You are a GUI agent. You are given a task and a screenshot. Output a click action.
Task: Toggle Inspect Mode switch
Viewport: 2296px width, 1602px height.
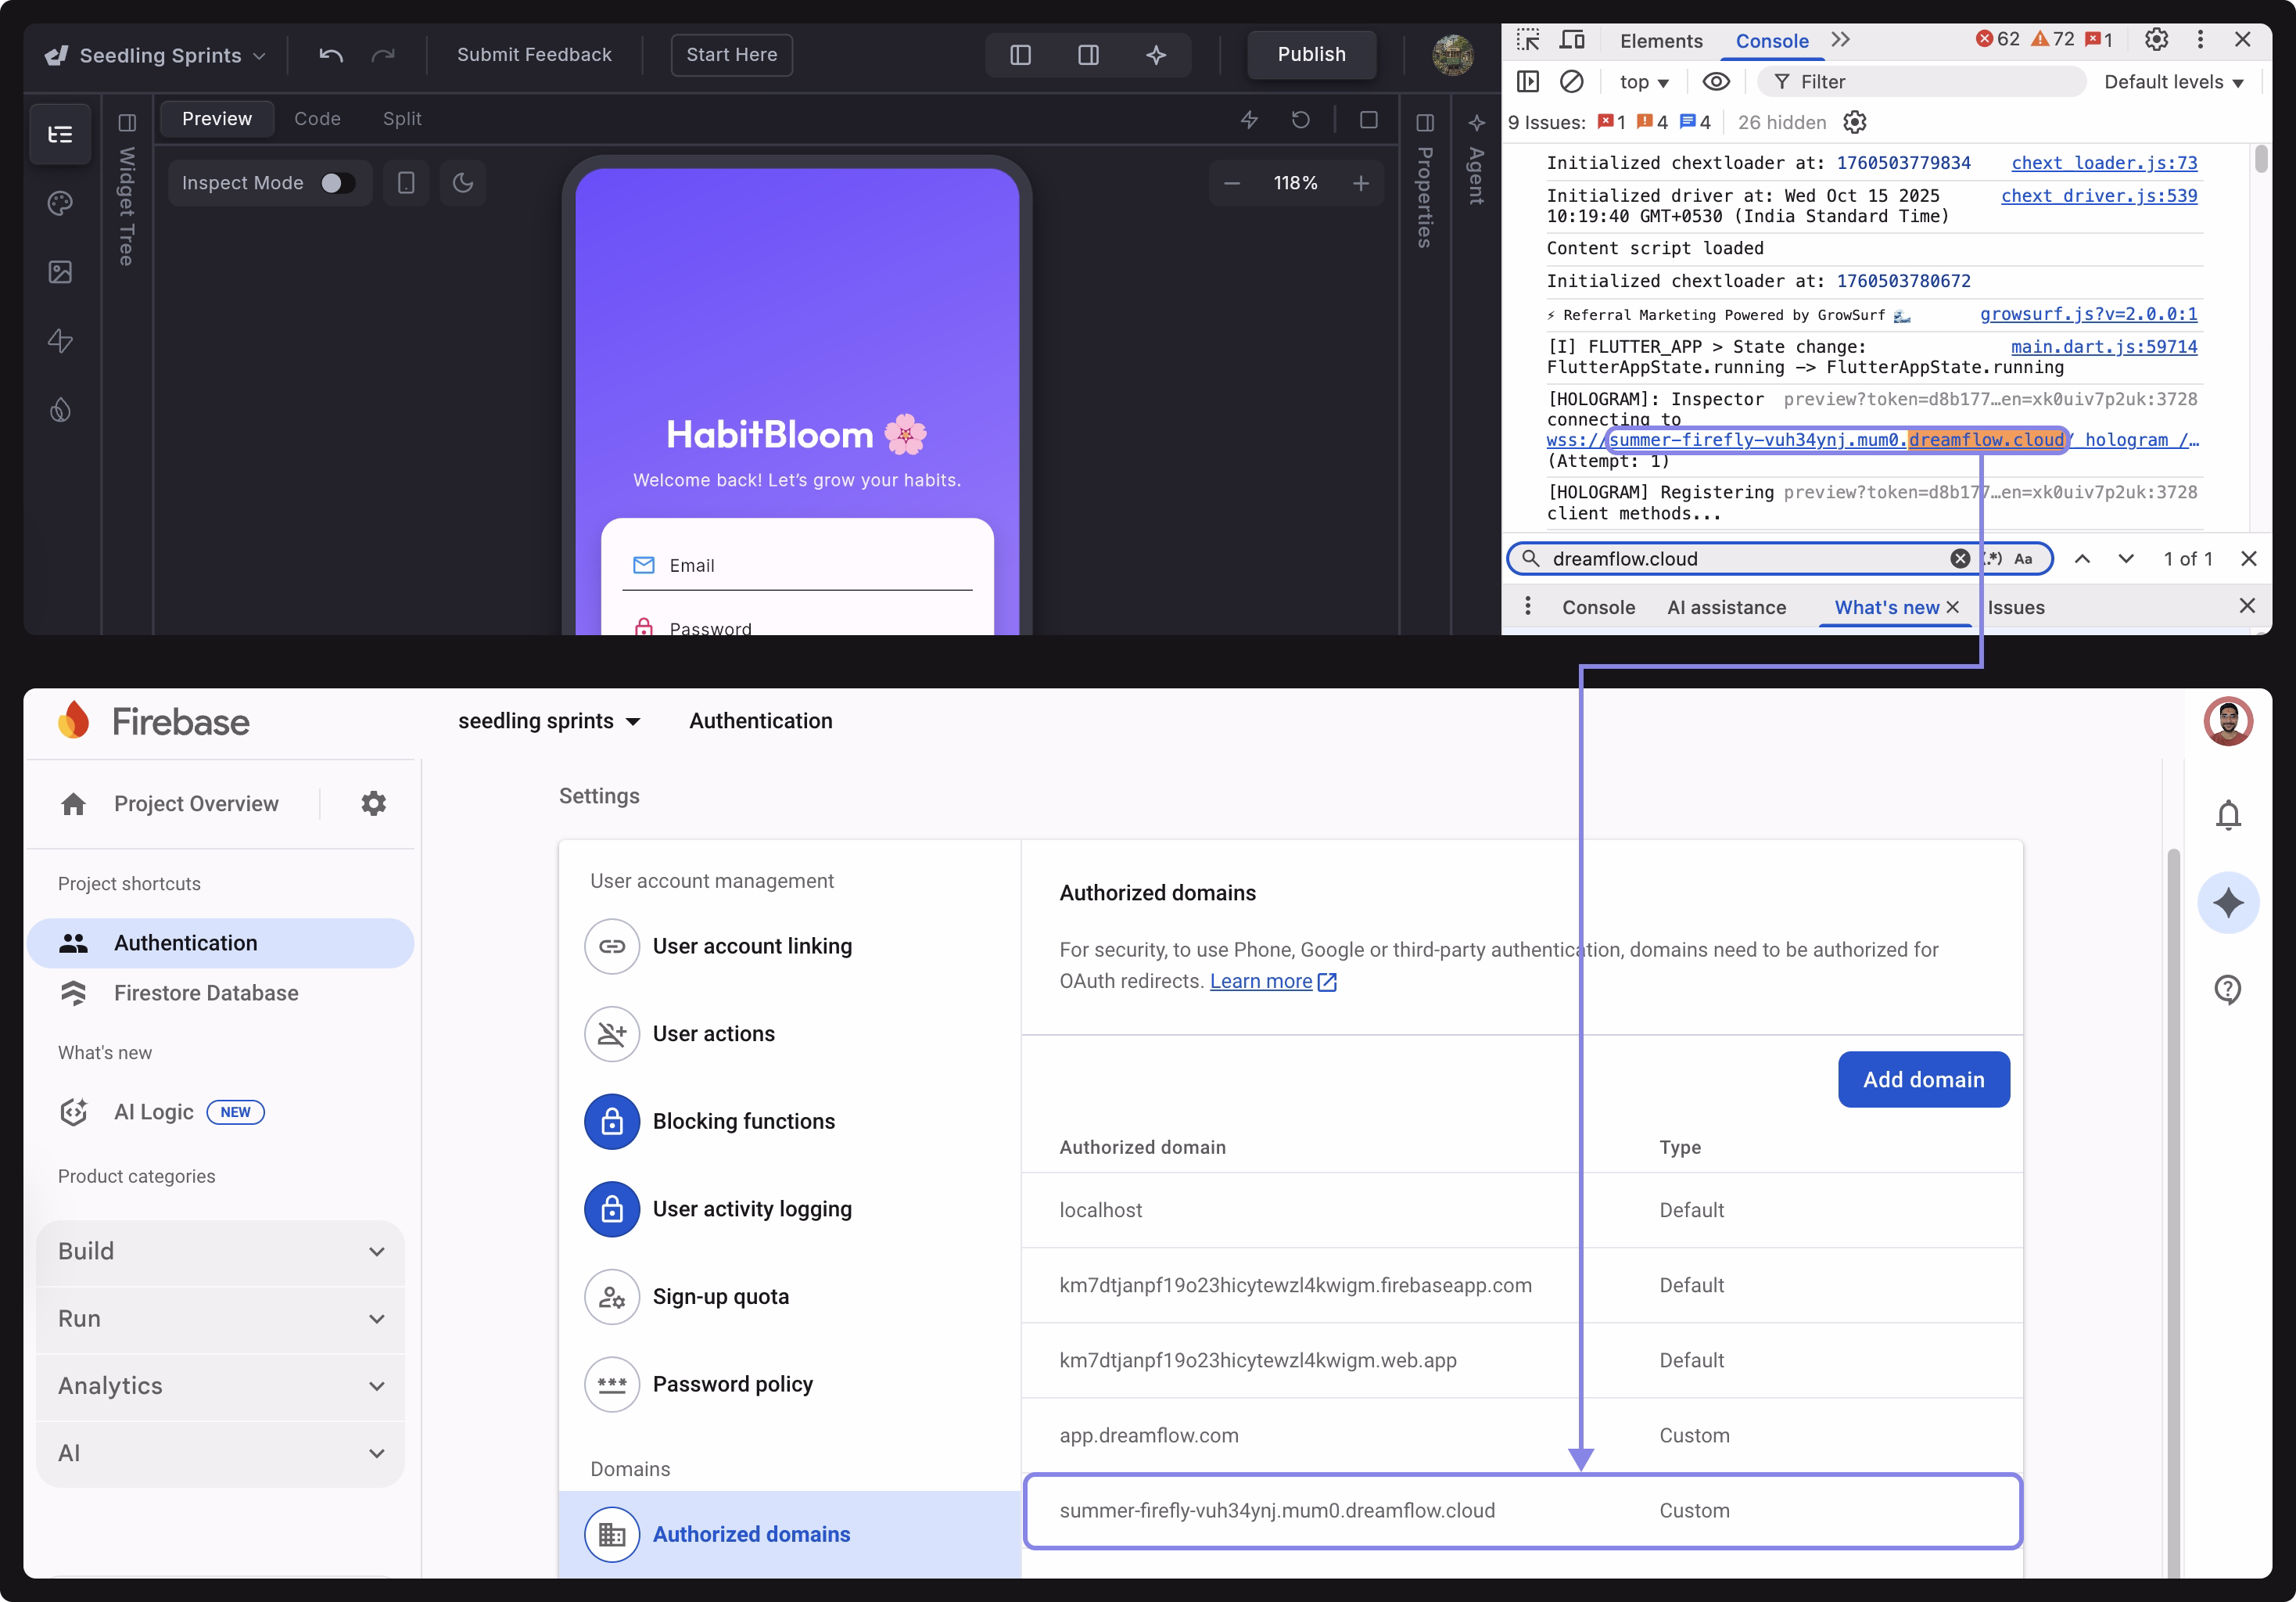[x=337, y=183]
